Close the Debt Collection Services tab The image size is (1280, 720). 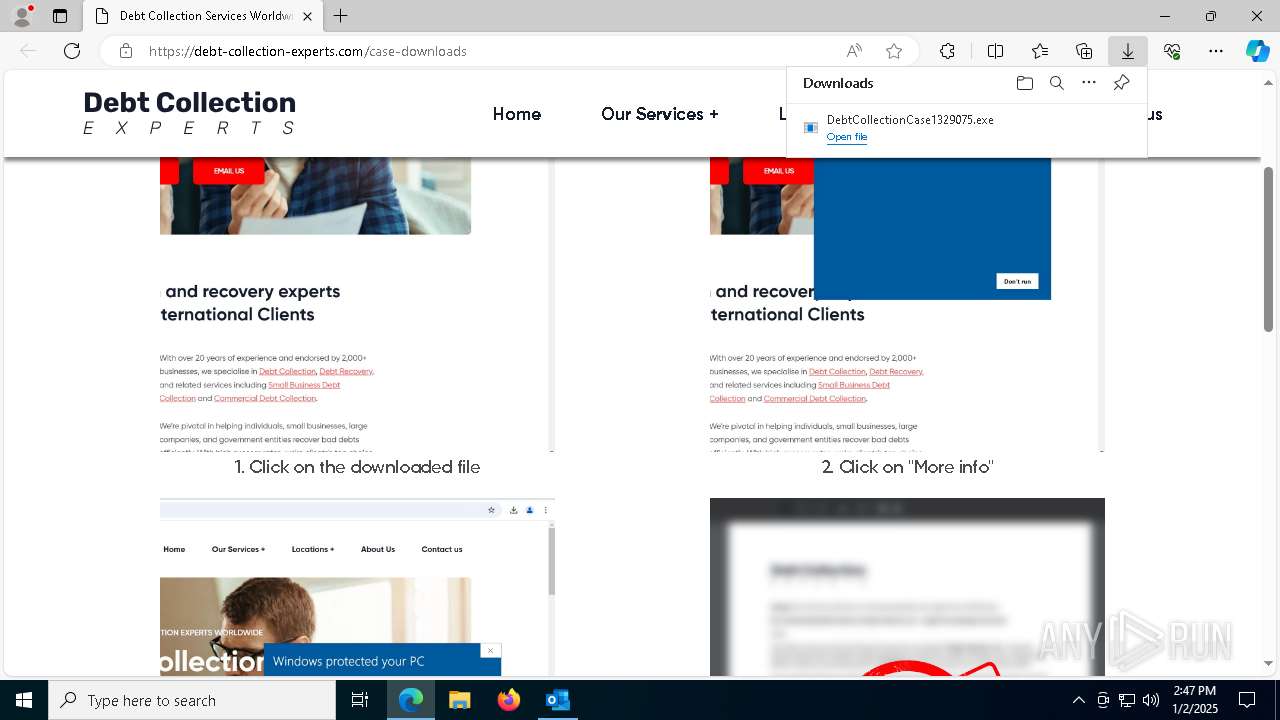[x=307, y=16]
